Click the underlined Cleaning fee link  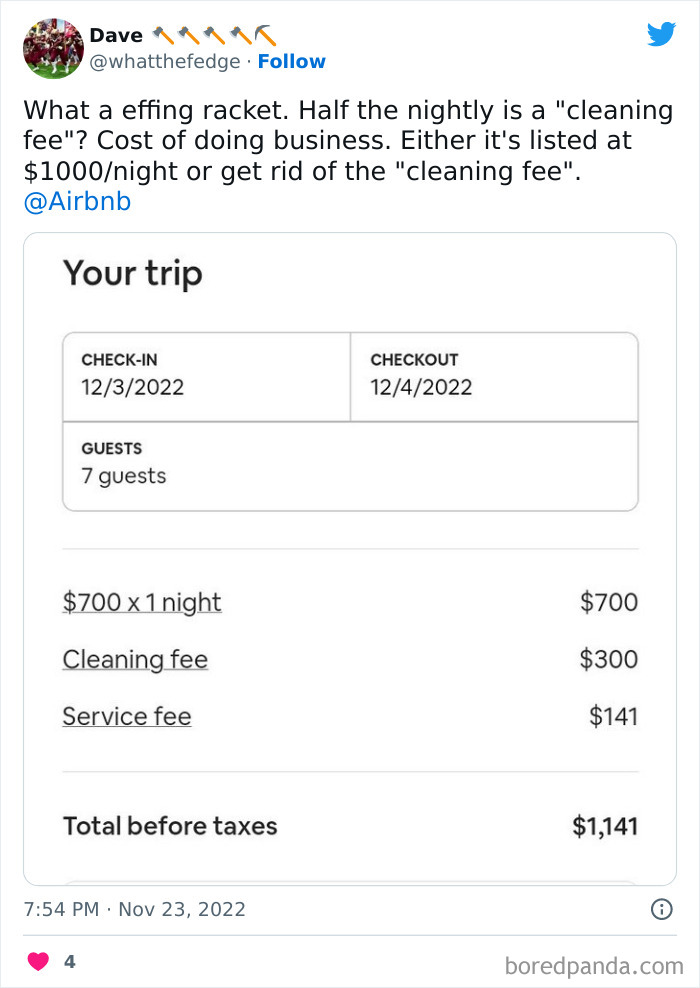135,660
